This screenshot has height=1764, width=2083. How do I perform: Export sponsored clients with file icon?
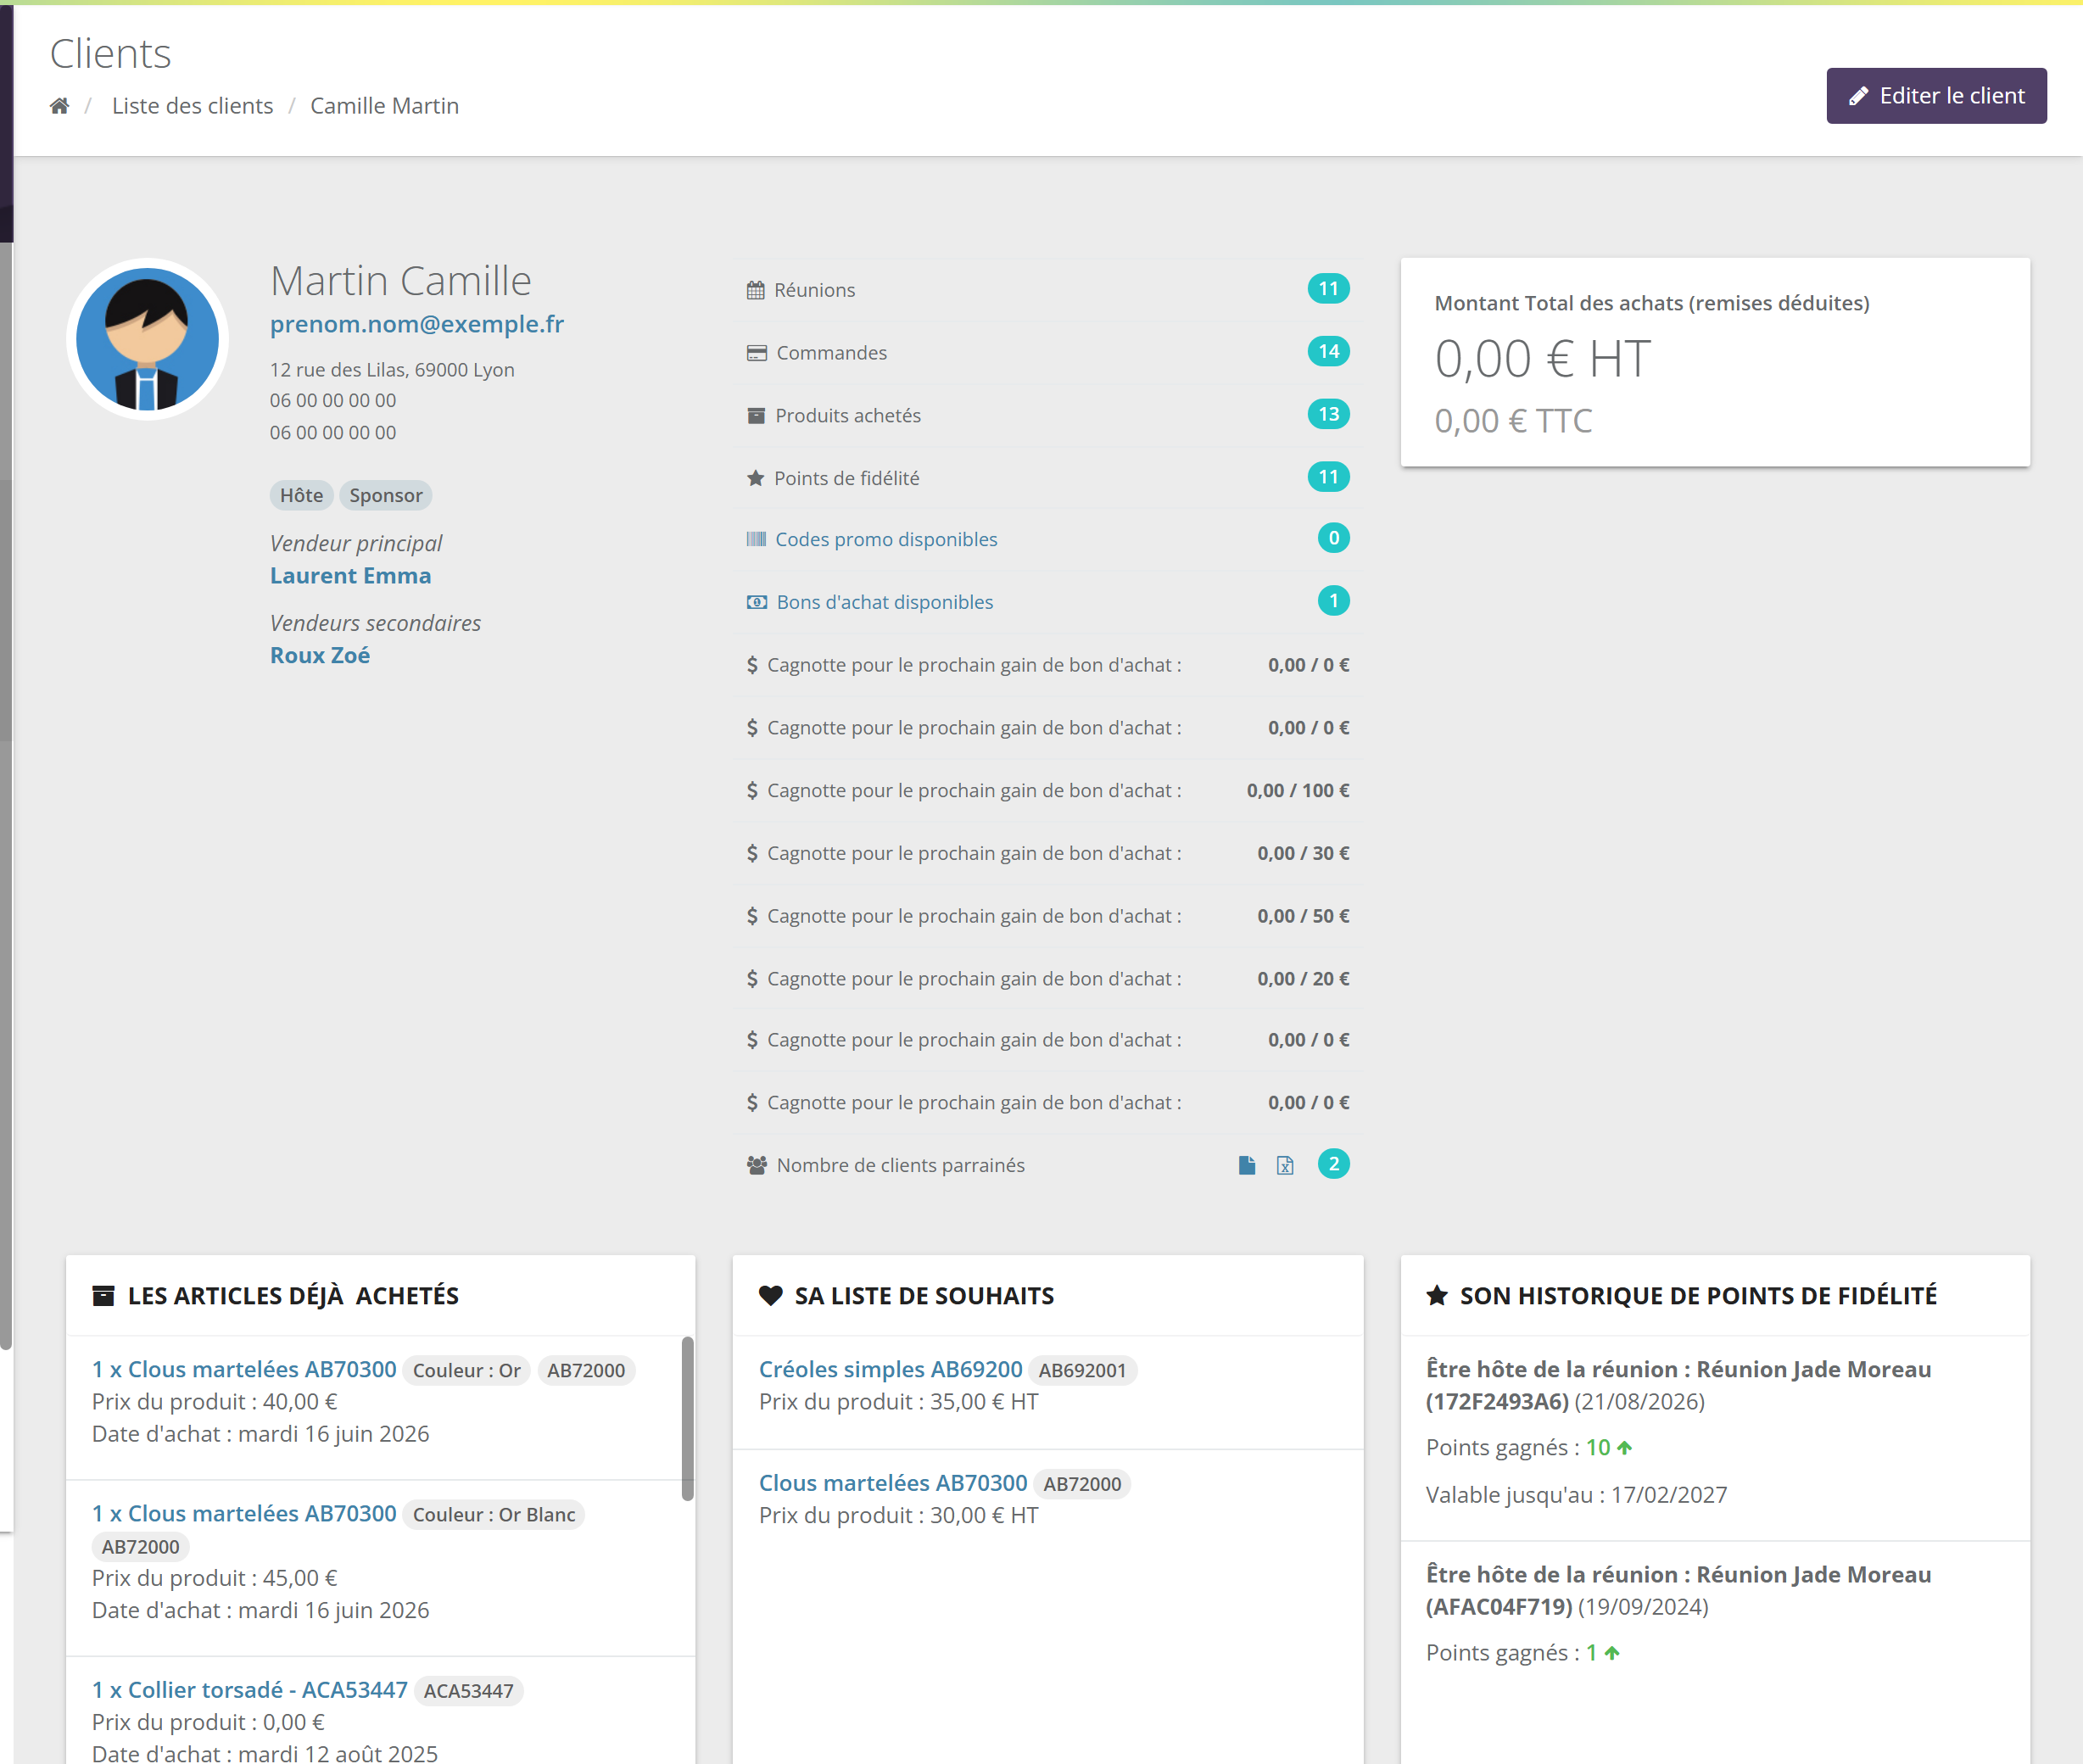click(1246, 1165)
